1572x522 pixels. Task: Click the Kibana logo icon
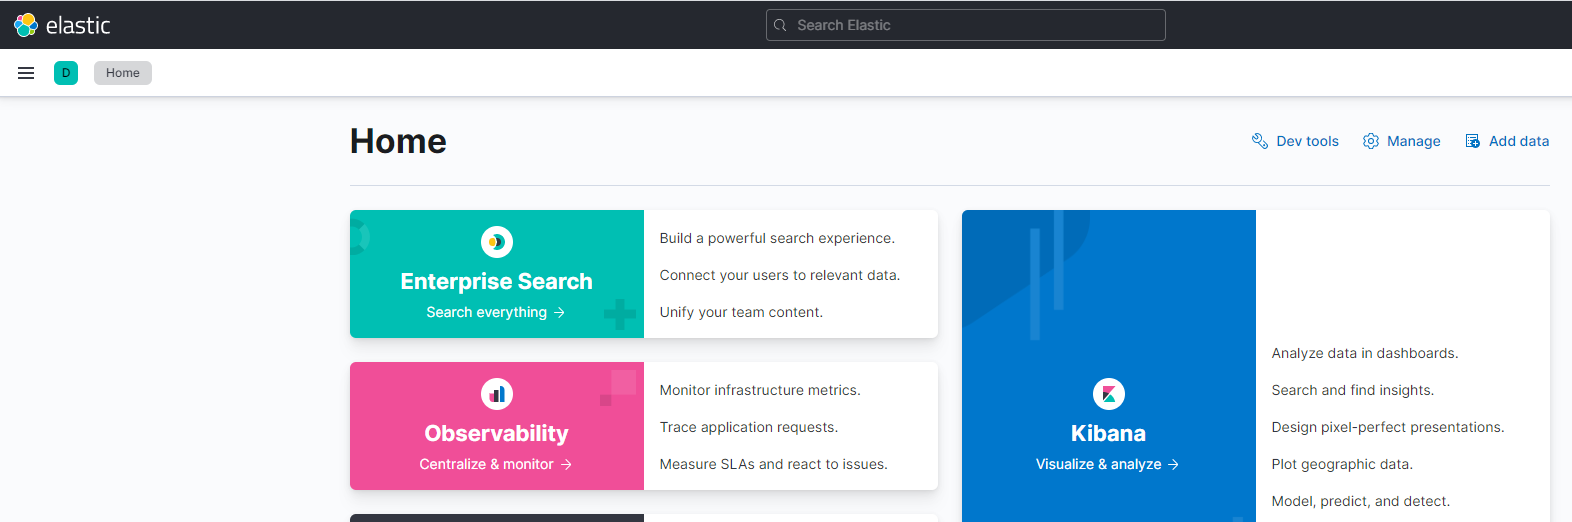click(x=1109, y=394)
